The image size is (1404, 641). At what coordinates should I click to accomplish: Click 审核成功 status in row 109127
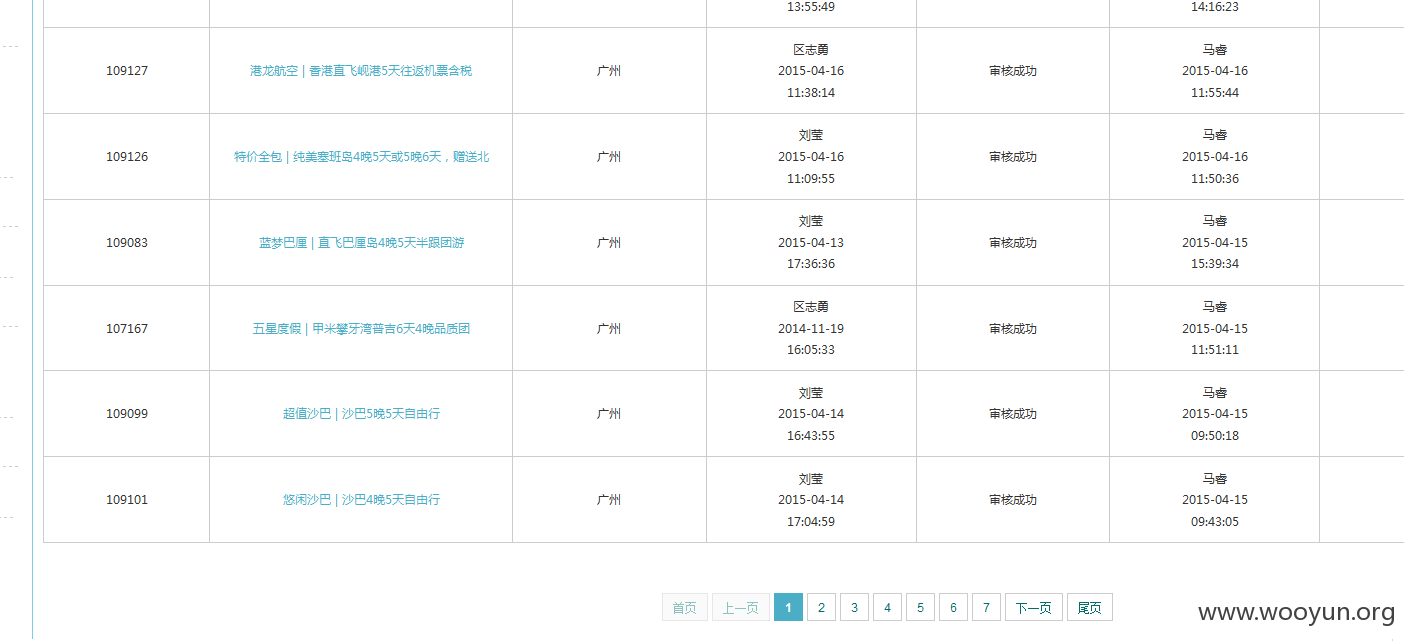click(x=1013, y=71)
